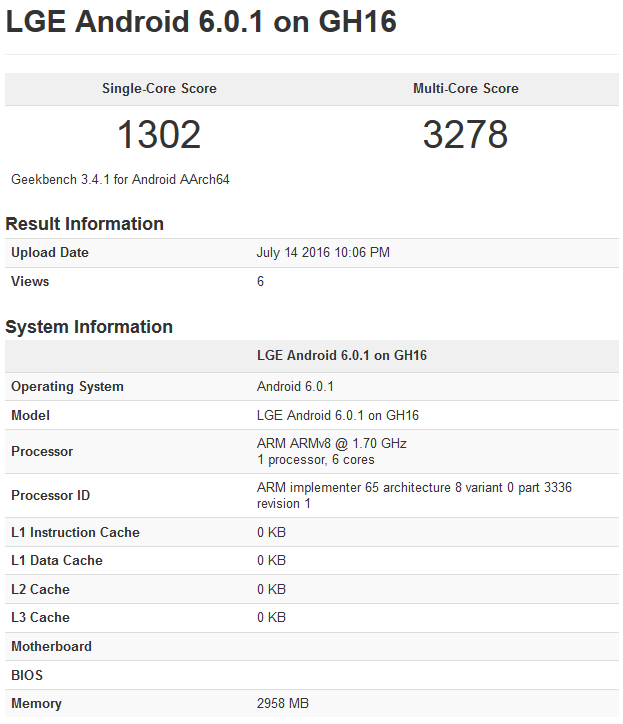Click the date July 14 2016 10:06 PM
The image size is (623, 724).
click(323, 253)
